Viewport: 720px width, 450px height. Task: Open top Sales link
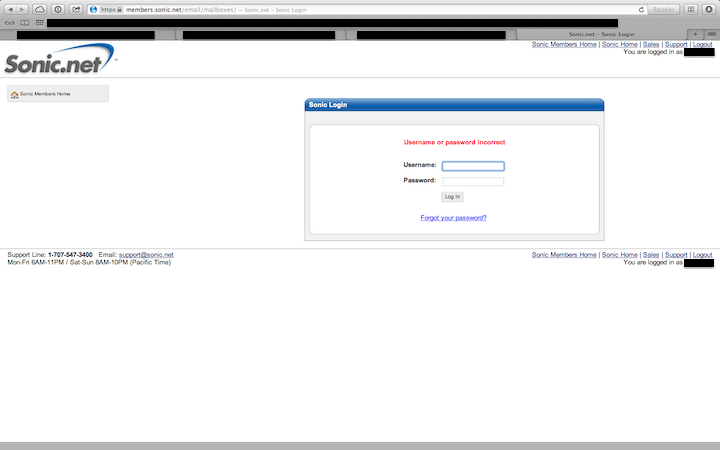tap(651, 45)
